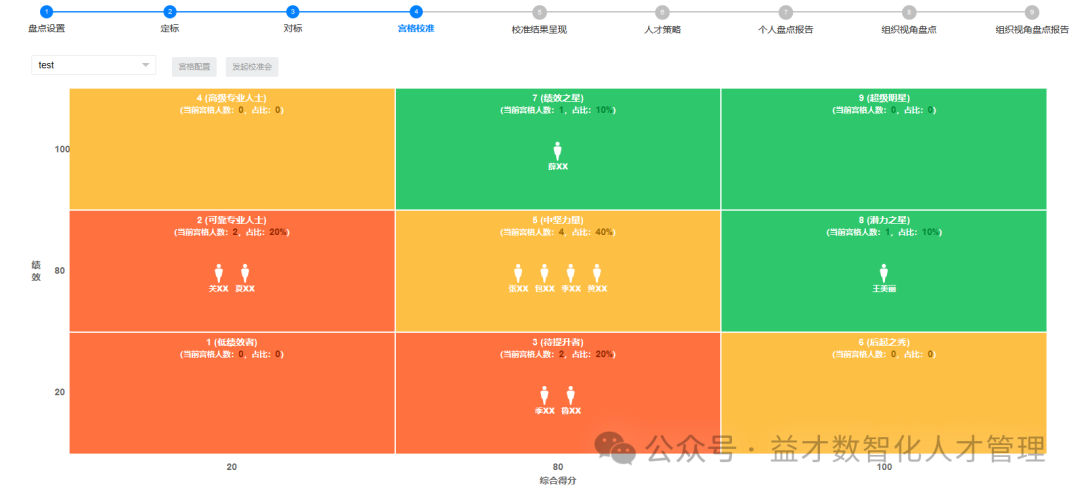Click the 9 (超级明星) cell title

pyautogui.click(x=884, y=98)
